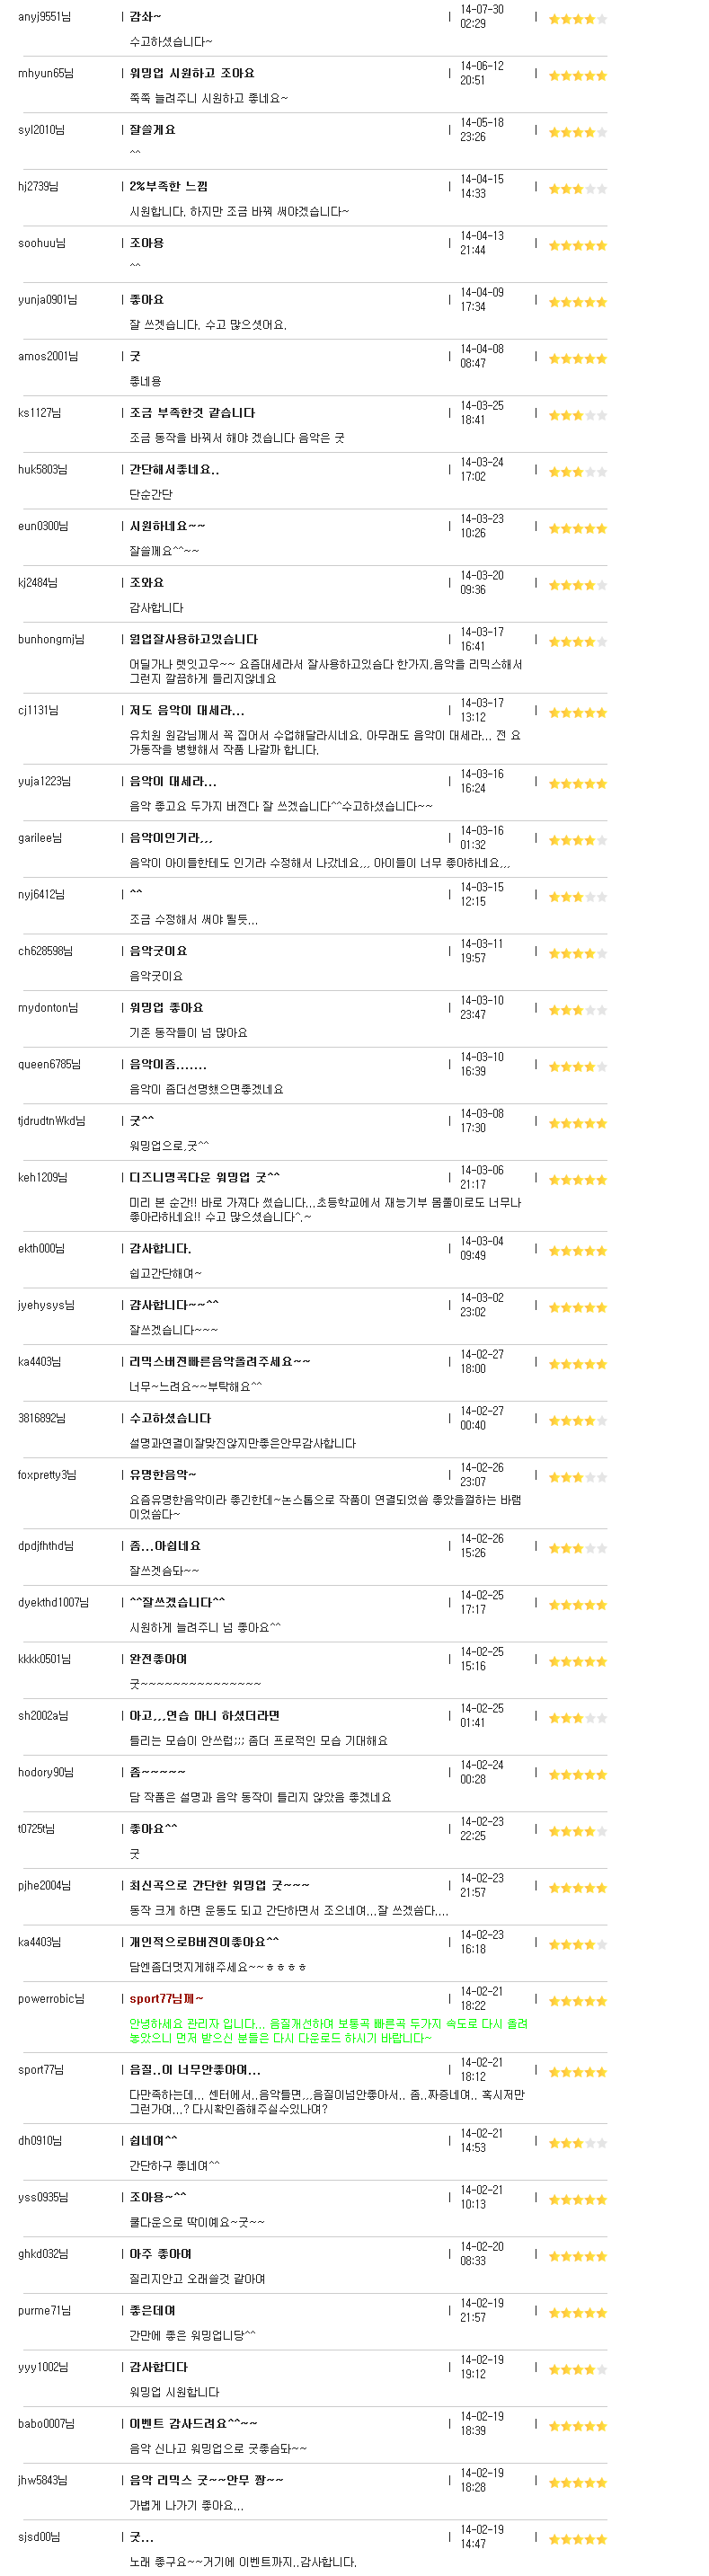Open review titled '리믹스버전빠른음악올려주세요~~'

click(x=220, y=1361)
